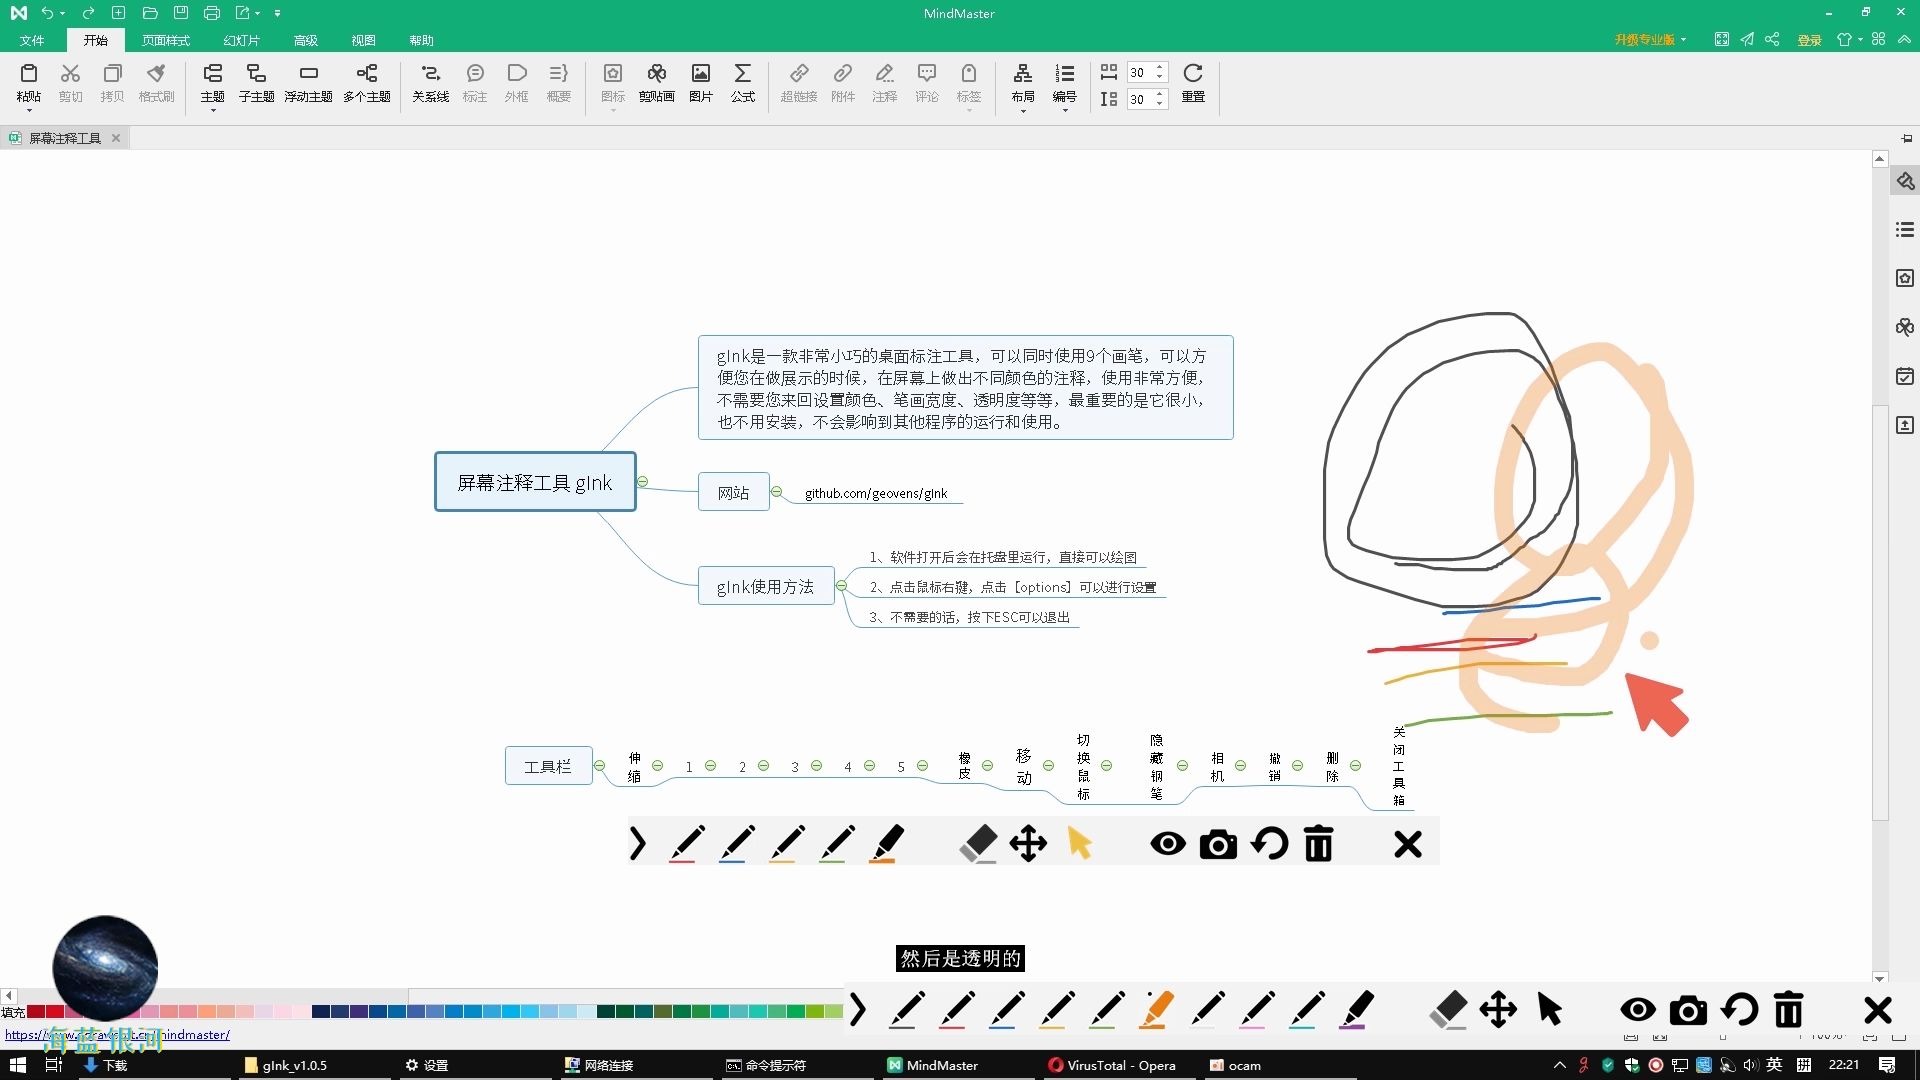Click the print icon in the title bar

(211, 13)
